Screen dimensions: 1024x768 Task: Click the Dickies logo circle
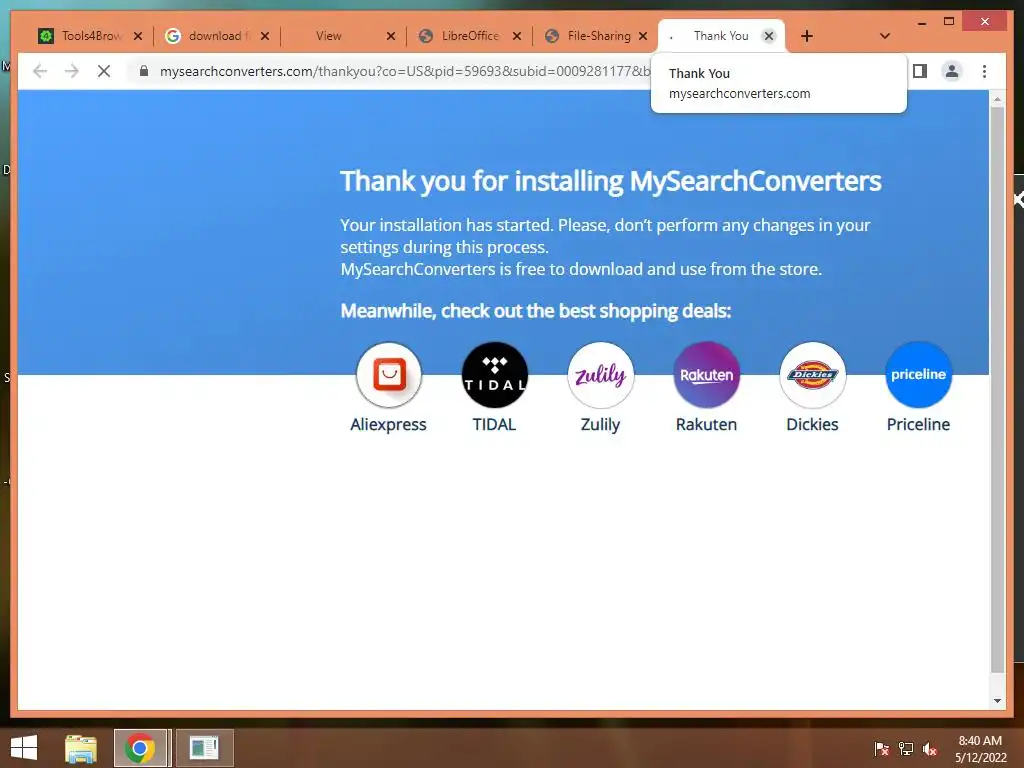[x=812, y=375]
